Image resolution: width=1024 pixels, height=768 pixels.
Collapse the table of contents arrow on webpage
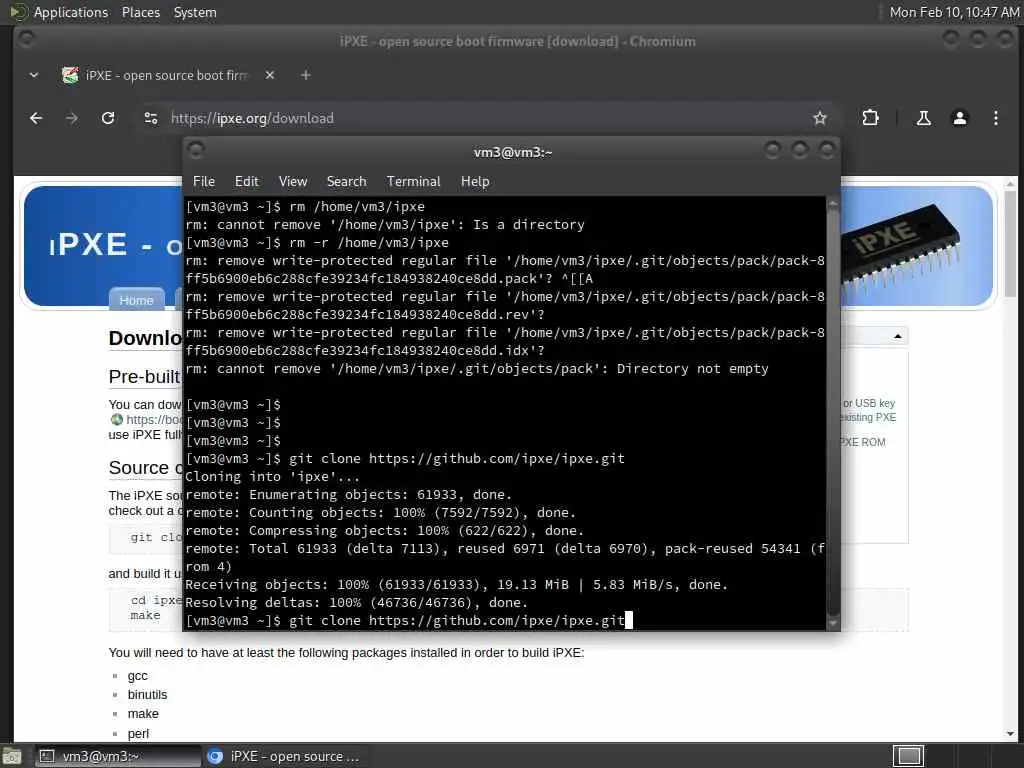pyautogui.click(x=897, y=336)
